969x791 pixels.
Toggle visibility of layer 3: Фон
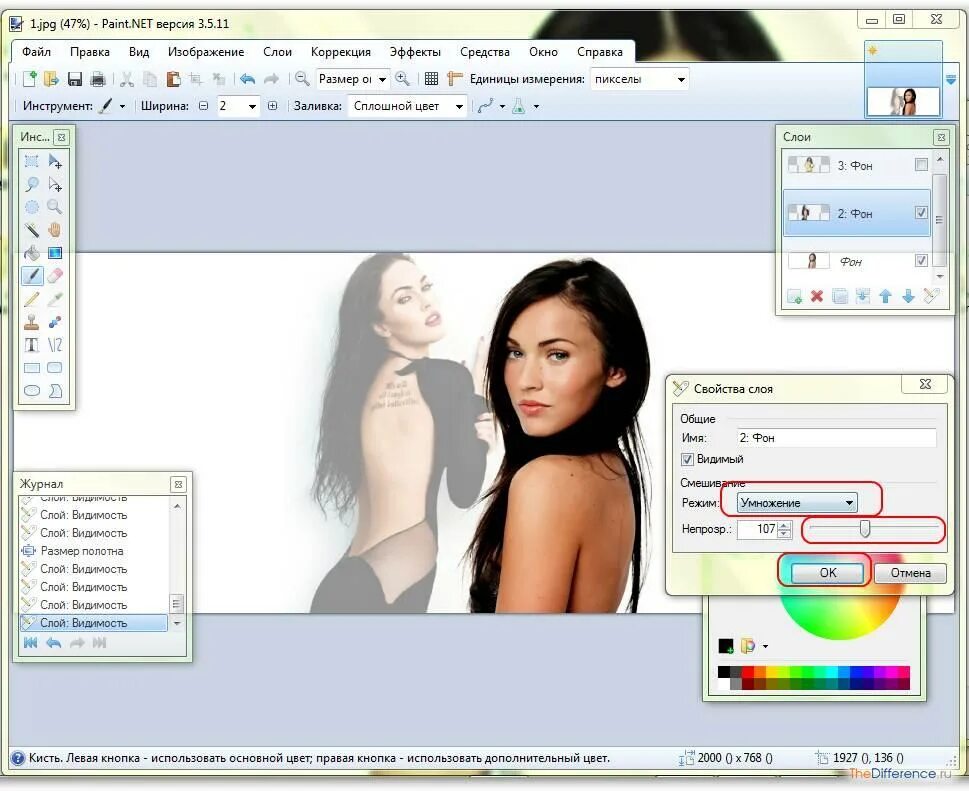pyautogui.click(x=921, y=164)
